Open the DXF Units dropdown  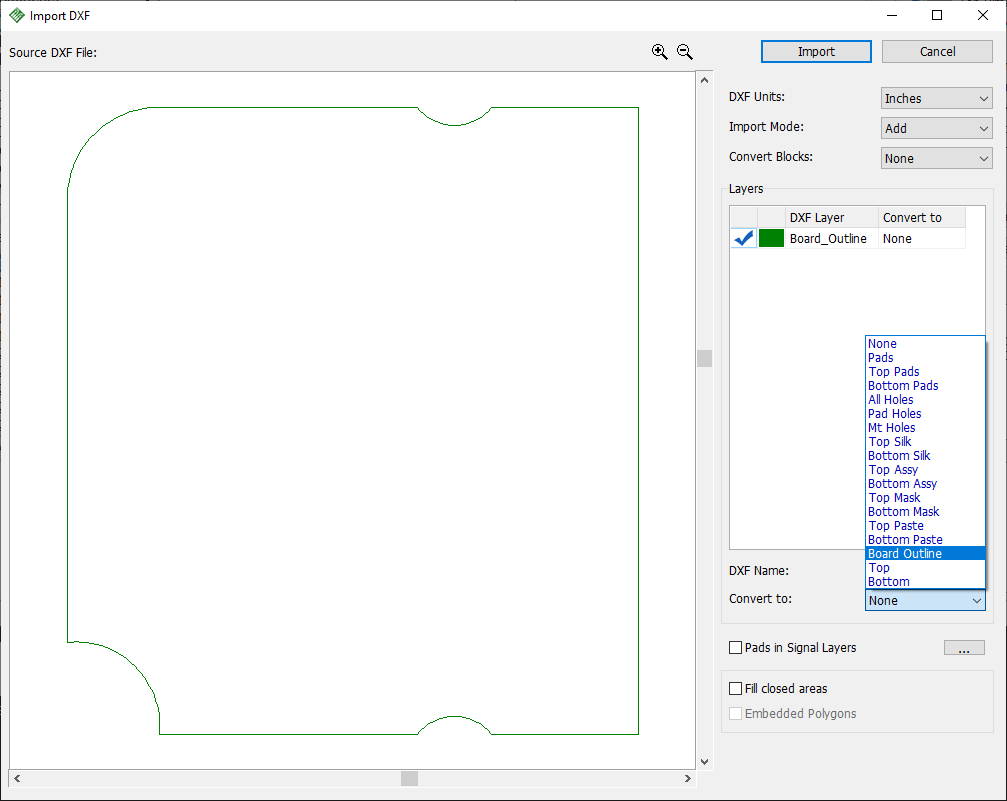(936, 98)
